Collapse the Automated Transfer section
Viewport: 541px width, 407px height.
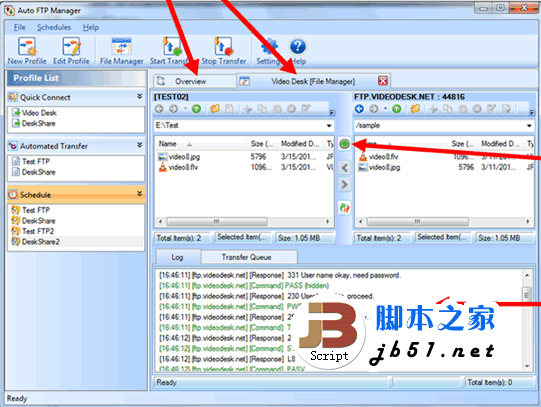(139, 145)
